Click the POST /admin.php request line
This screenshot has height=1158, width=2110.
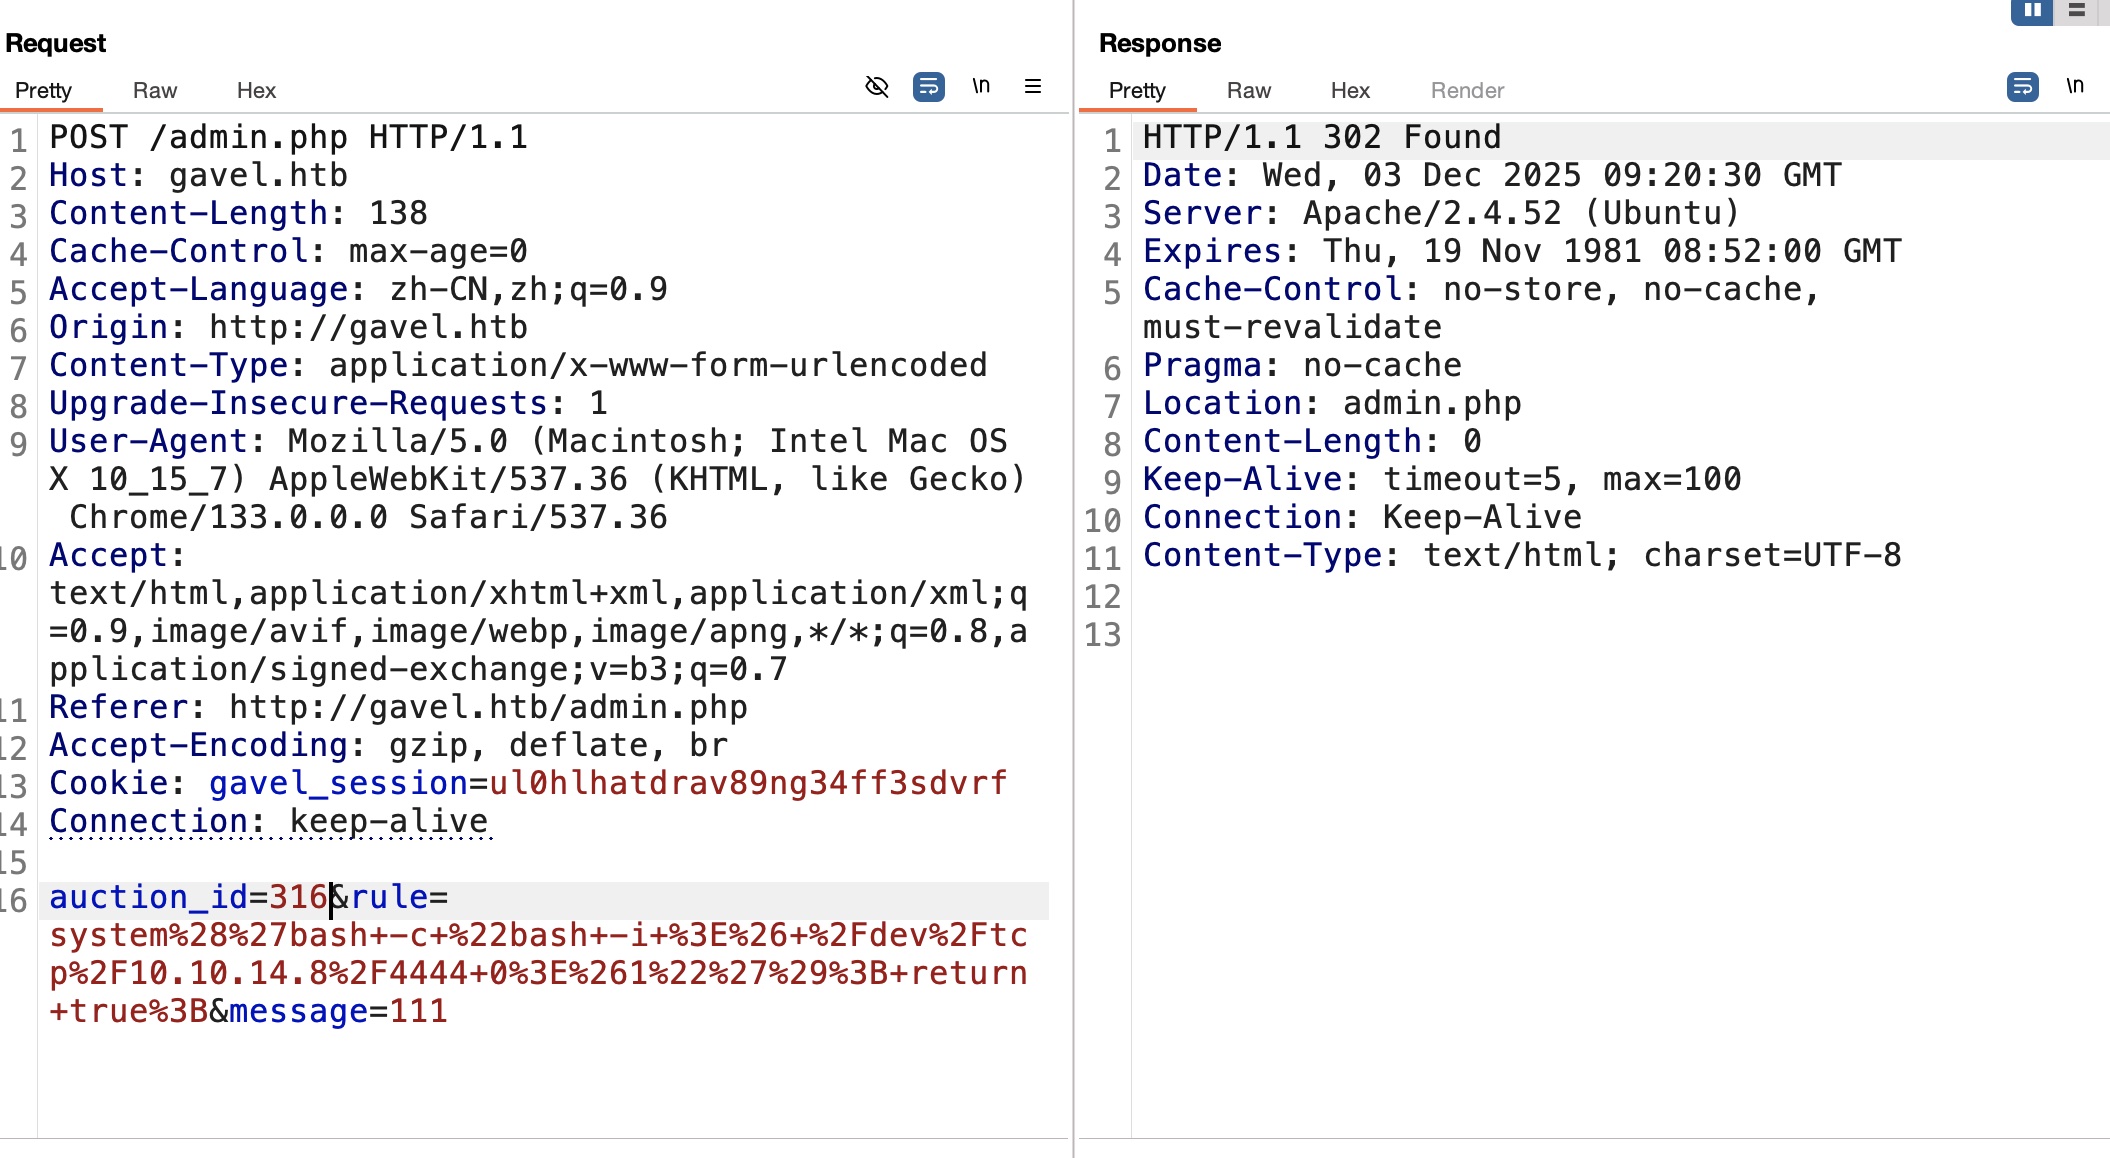(288, 137)
